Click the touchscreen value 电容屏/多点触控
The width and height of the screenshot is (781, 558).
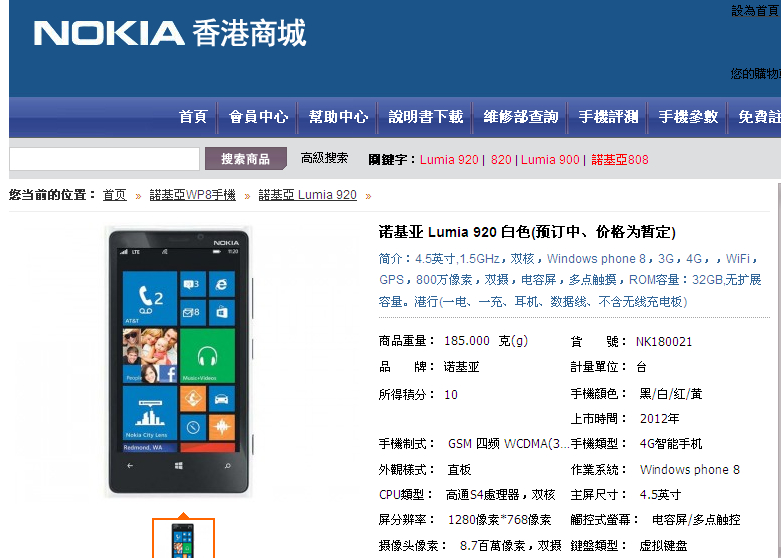click(696, 520)
